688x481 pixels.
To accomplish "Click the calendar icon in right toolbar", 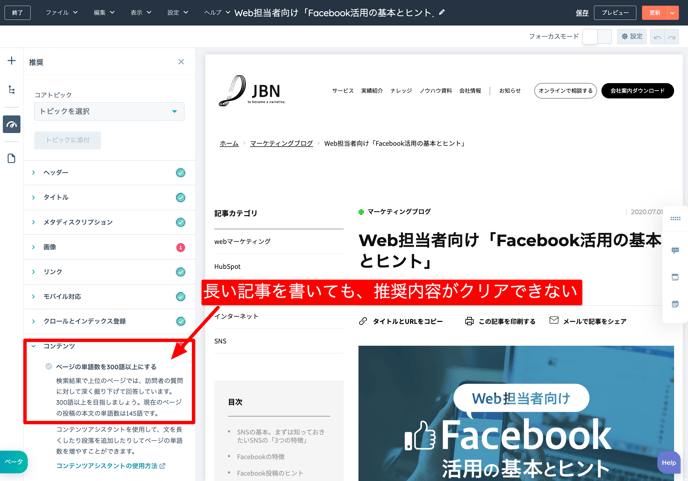I will [x=675, y=304].
